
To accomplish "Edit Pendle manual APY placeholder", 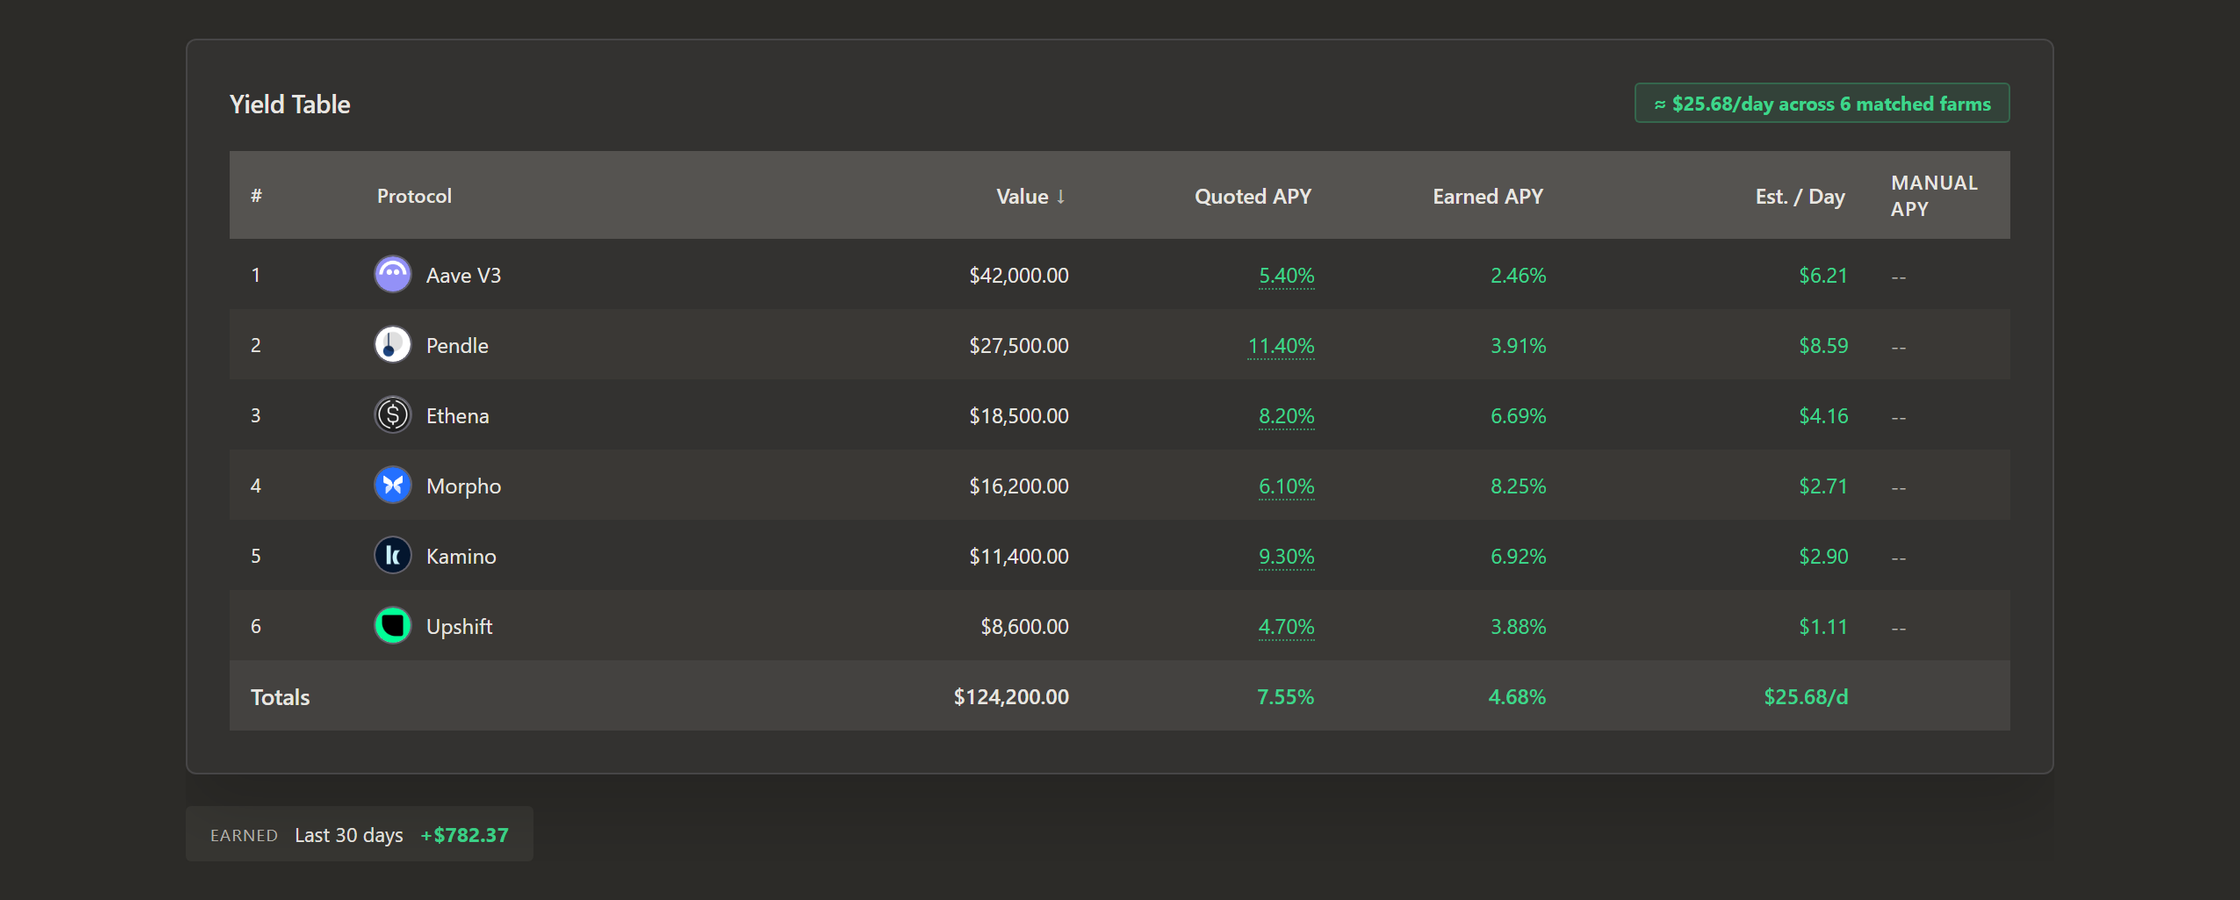I will [1898, 346].
